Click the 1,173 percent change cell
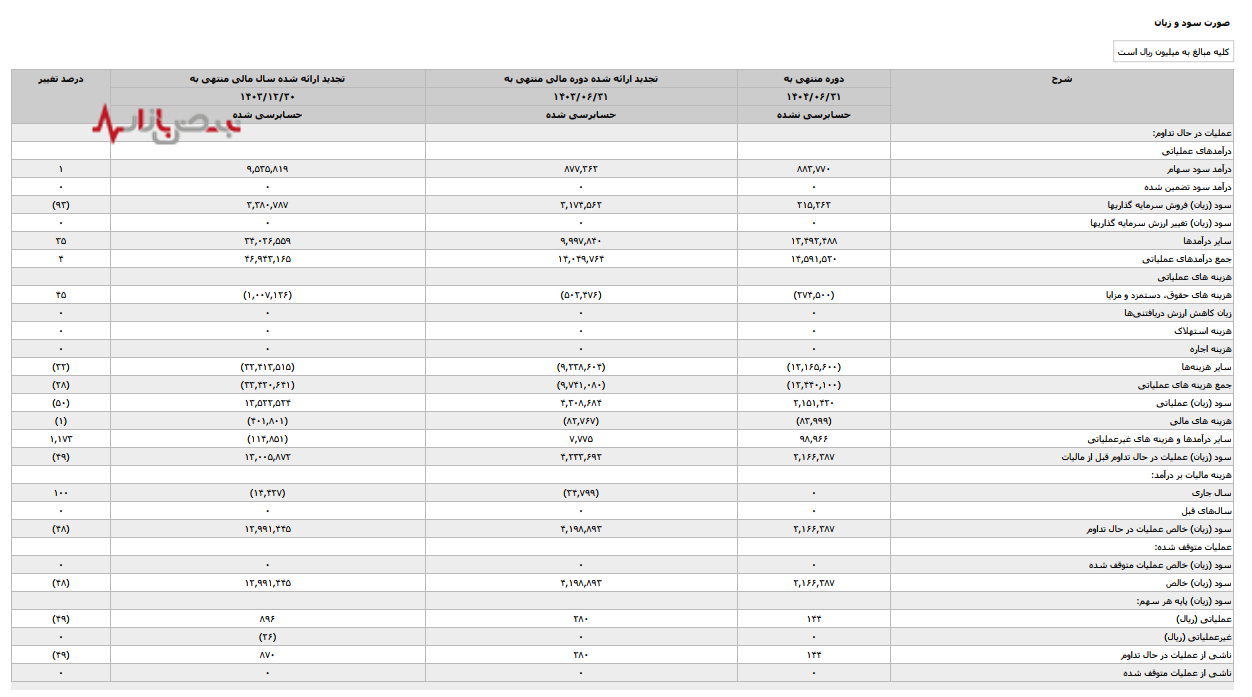The image size is (1252, 697). pos(61,439)
